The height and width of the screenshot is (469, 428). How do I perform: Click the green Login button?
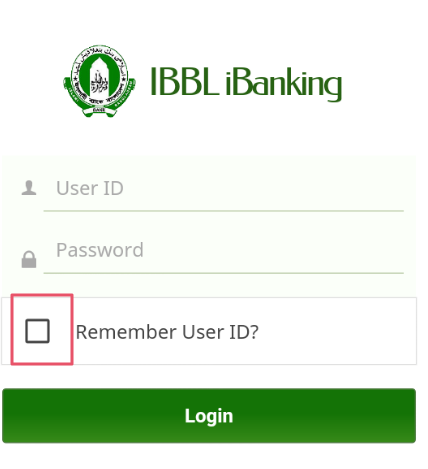tap(209, 416)
